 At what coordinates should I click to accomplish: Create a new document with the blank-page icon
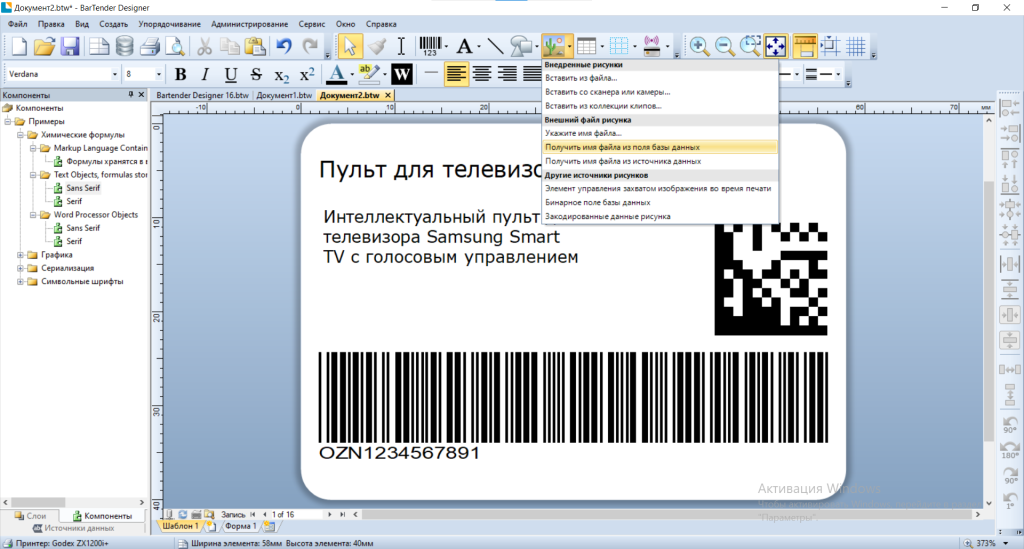19,46
